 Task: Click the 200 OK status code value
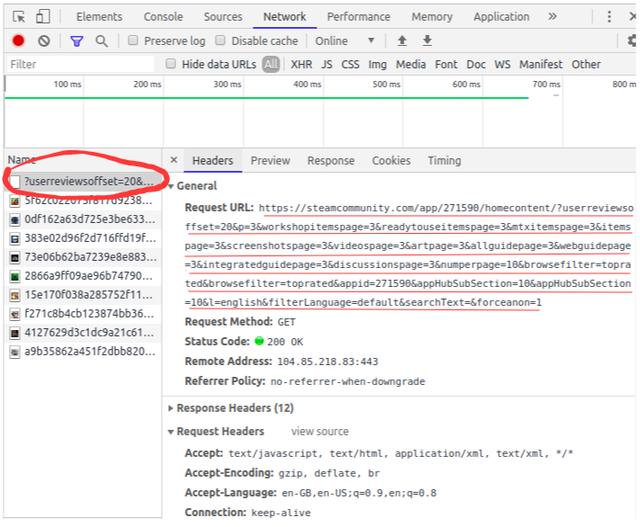(x=284, y=342)
